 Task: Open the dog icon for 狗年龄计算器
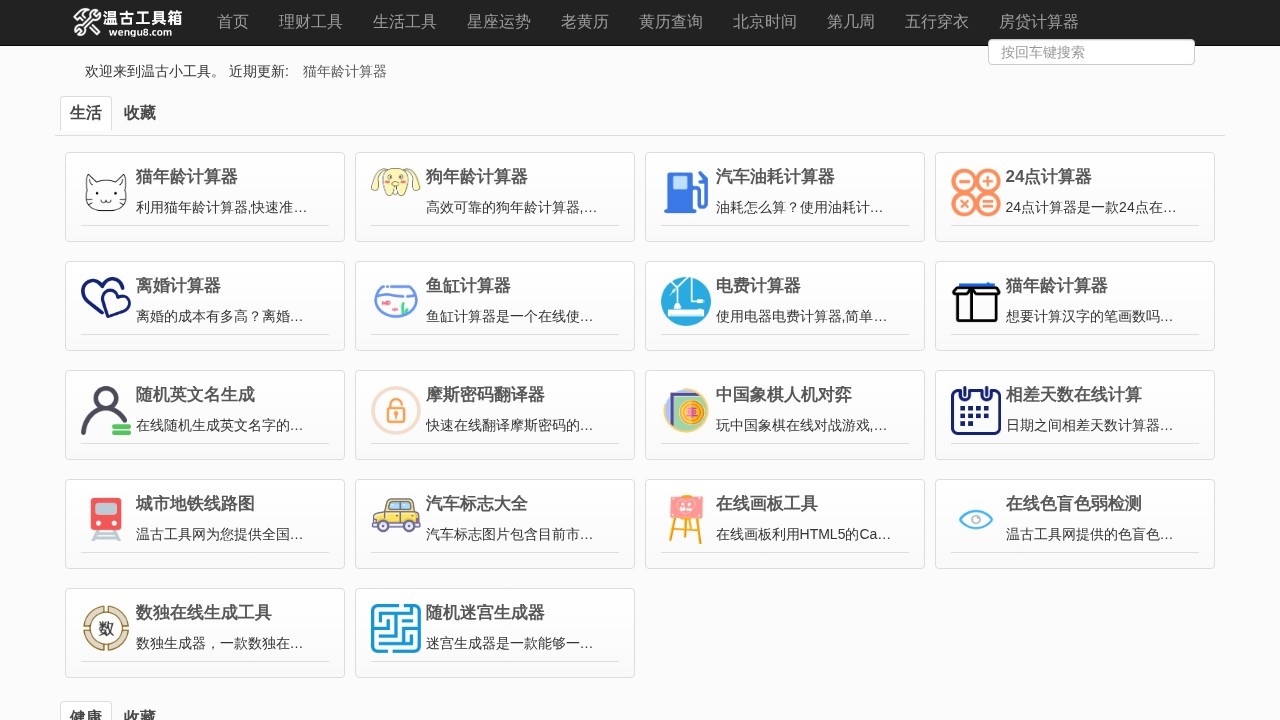pos(395,182)
